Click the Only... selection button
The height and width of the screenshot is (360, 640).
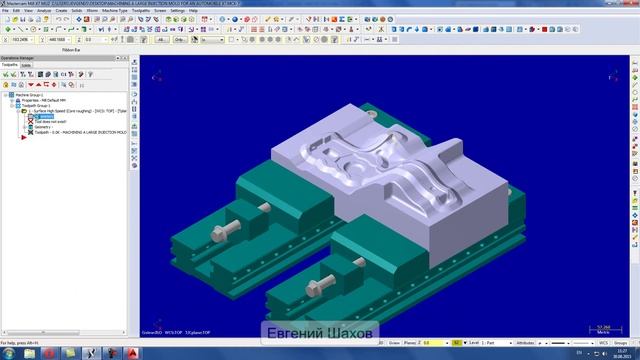[180, 40]
